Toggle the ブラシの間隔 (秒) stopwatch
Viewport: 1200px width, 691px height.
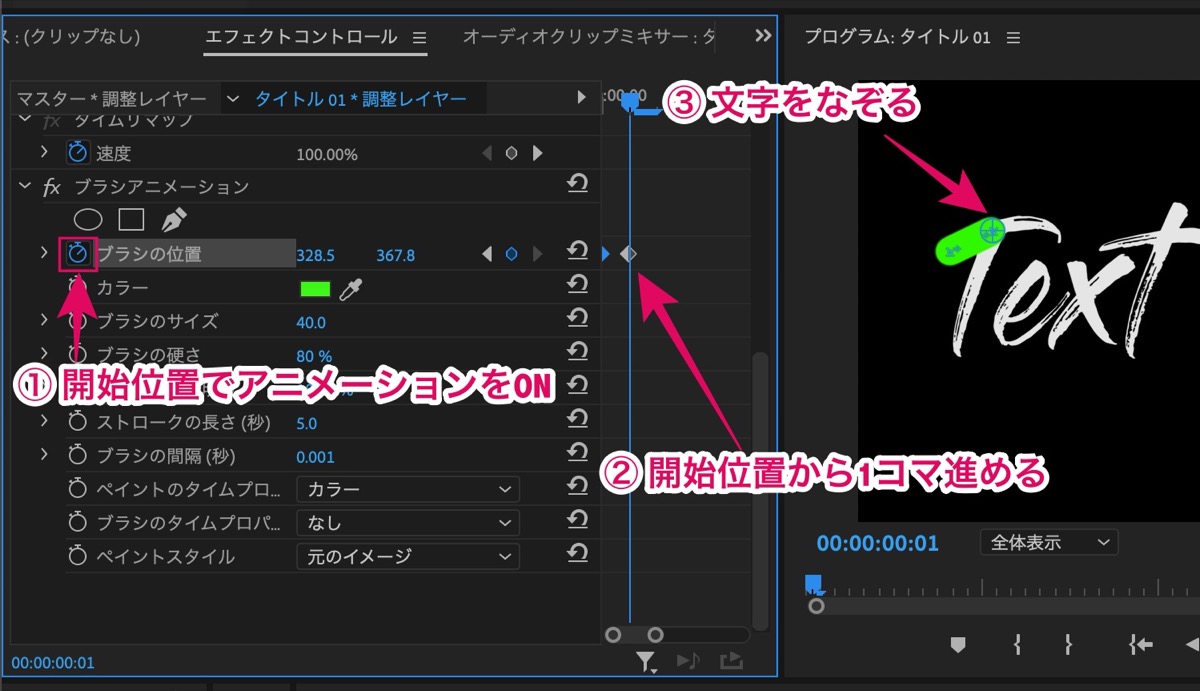tap(77, 456)
